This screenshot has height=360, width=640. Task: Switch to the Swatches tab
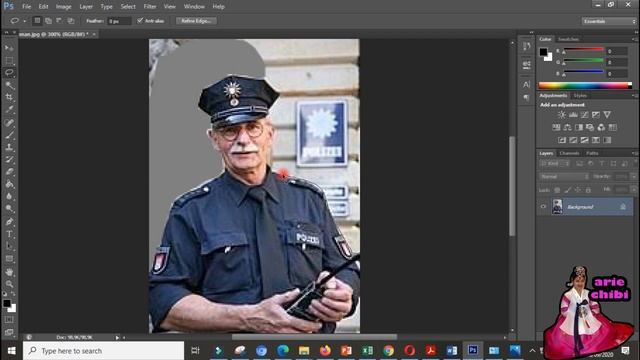568,39
